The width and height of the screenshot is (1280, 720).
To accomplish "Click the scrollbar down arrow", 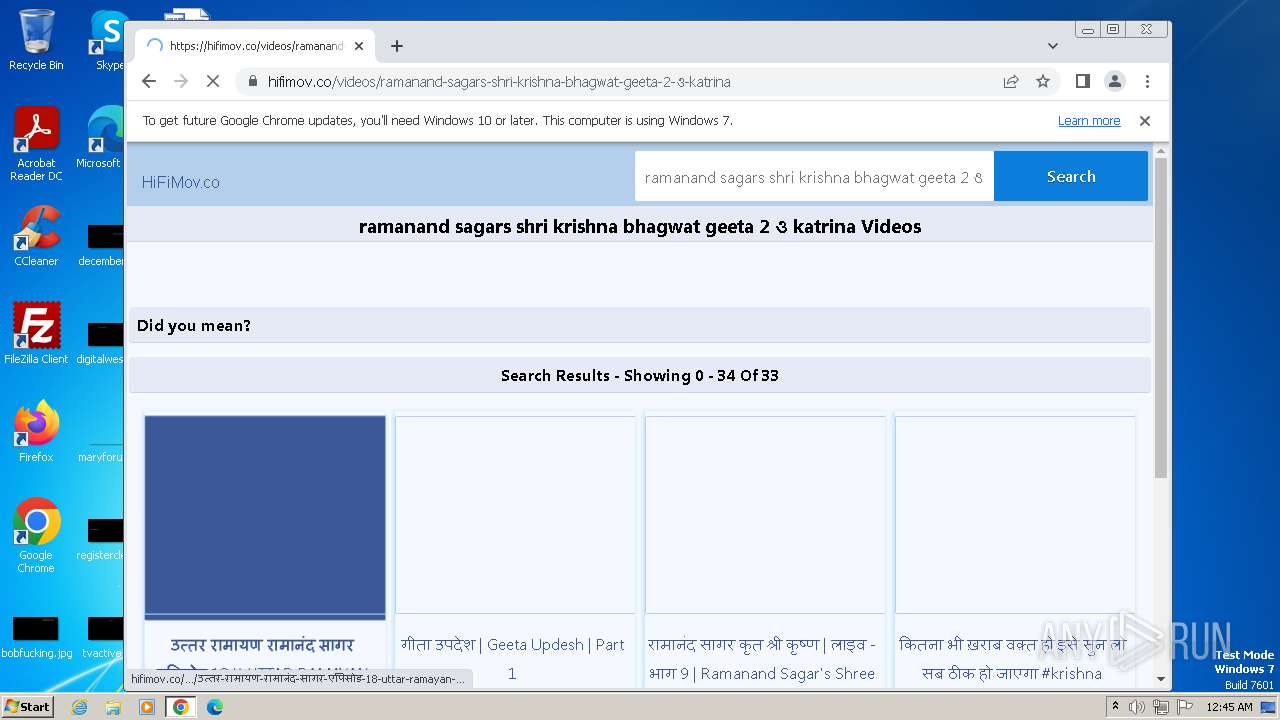I will 1161,678.
